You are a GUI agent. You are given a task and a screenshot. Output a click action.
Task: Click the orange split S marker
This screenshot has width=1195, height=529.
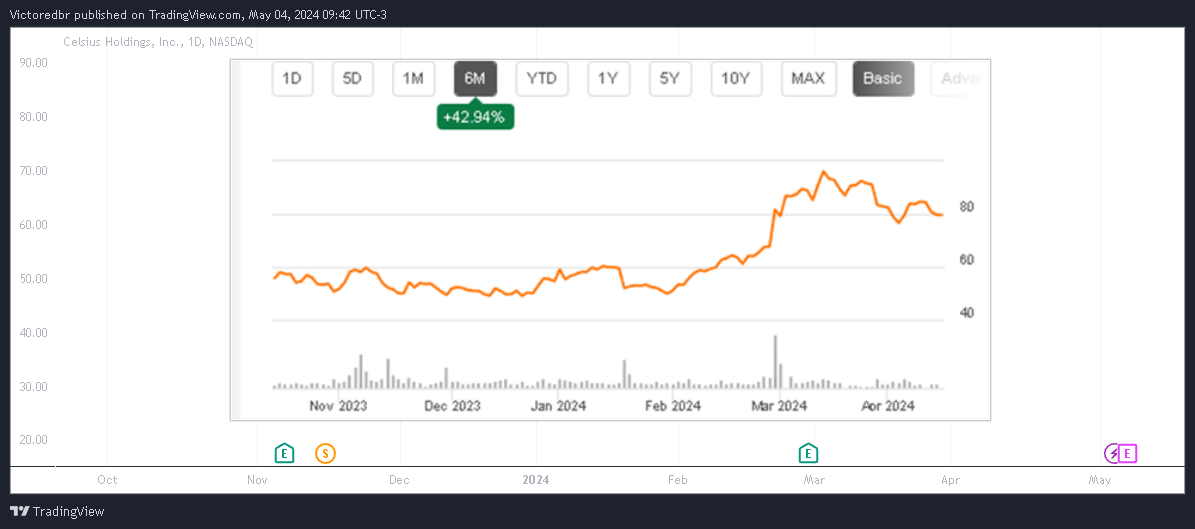point(325,454)
